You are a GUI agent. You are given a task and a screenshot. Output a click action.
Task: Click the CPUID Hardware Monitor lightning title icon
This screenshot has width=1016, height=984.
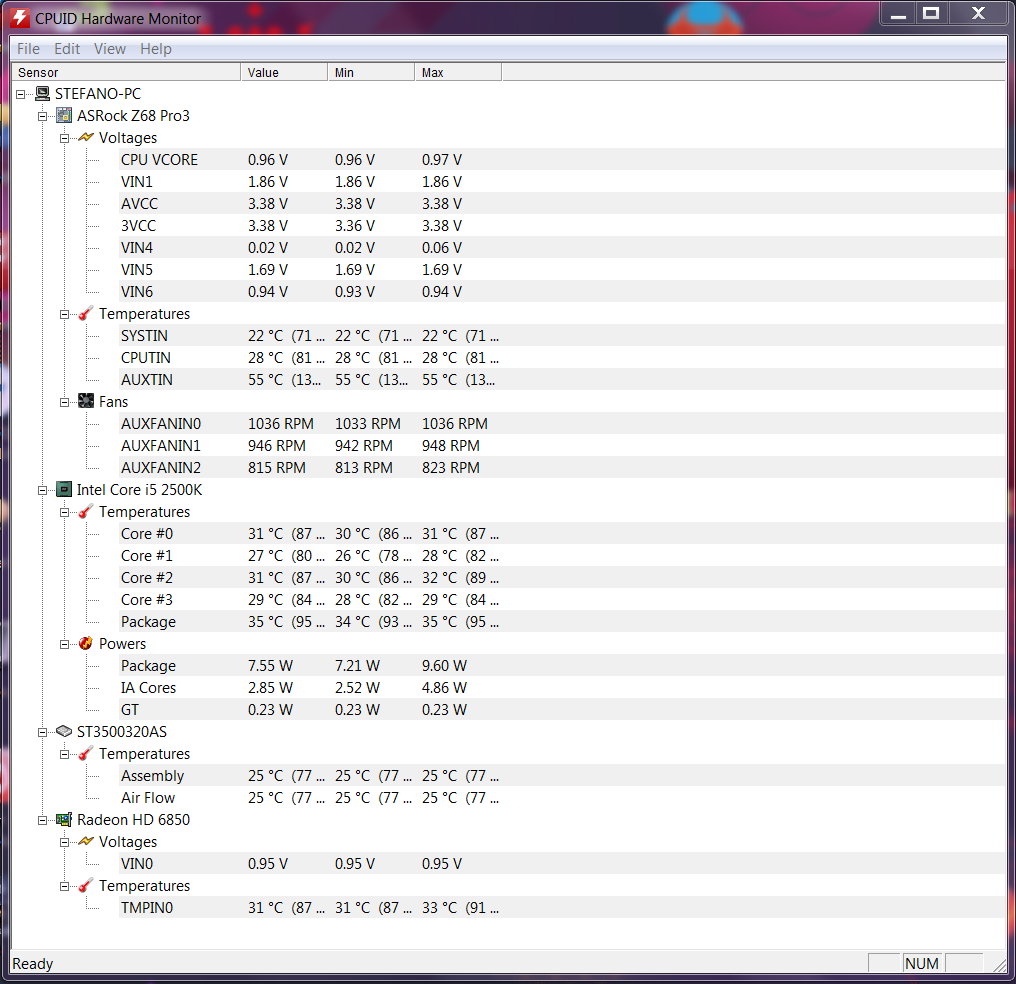19,18
